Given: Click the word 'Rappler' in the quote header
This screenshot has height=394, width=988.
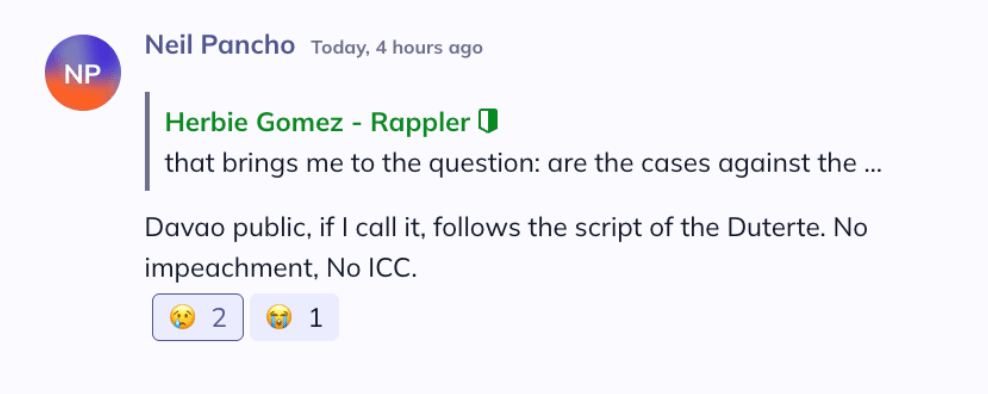Looking at the screenshot, I should [420, 123].
